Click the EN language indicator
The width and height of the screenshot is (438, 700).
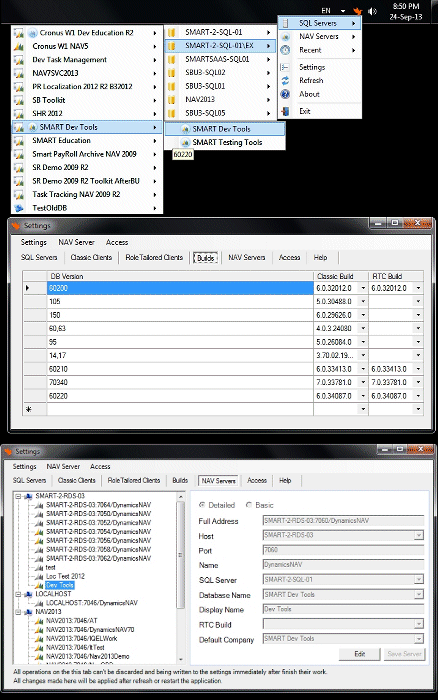coord(326,11)
